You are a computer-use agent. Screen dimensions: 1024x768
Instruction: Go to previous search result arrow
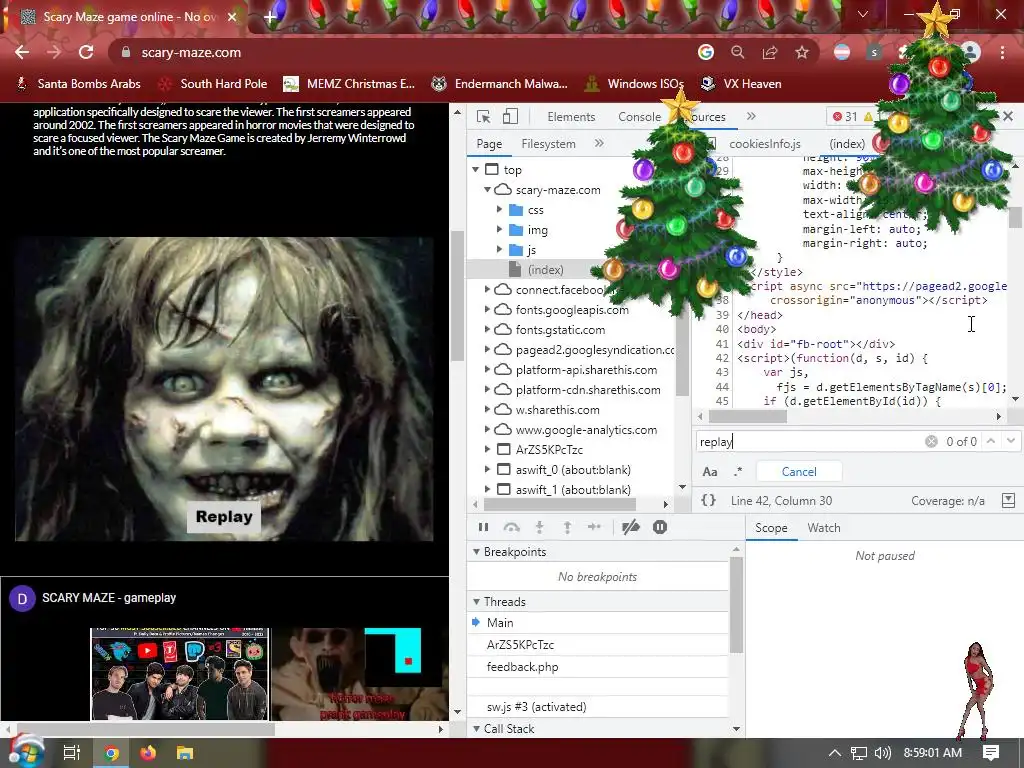(991, 441)
